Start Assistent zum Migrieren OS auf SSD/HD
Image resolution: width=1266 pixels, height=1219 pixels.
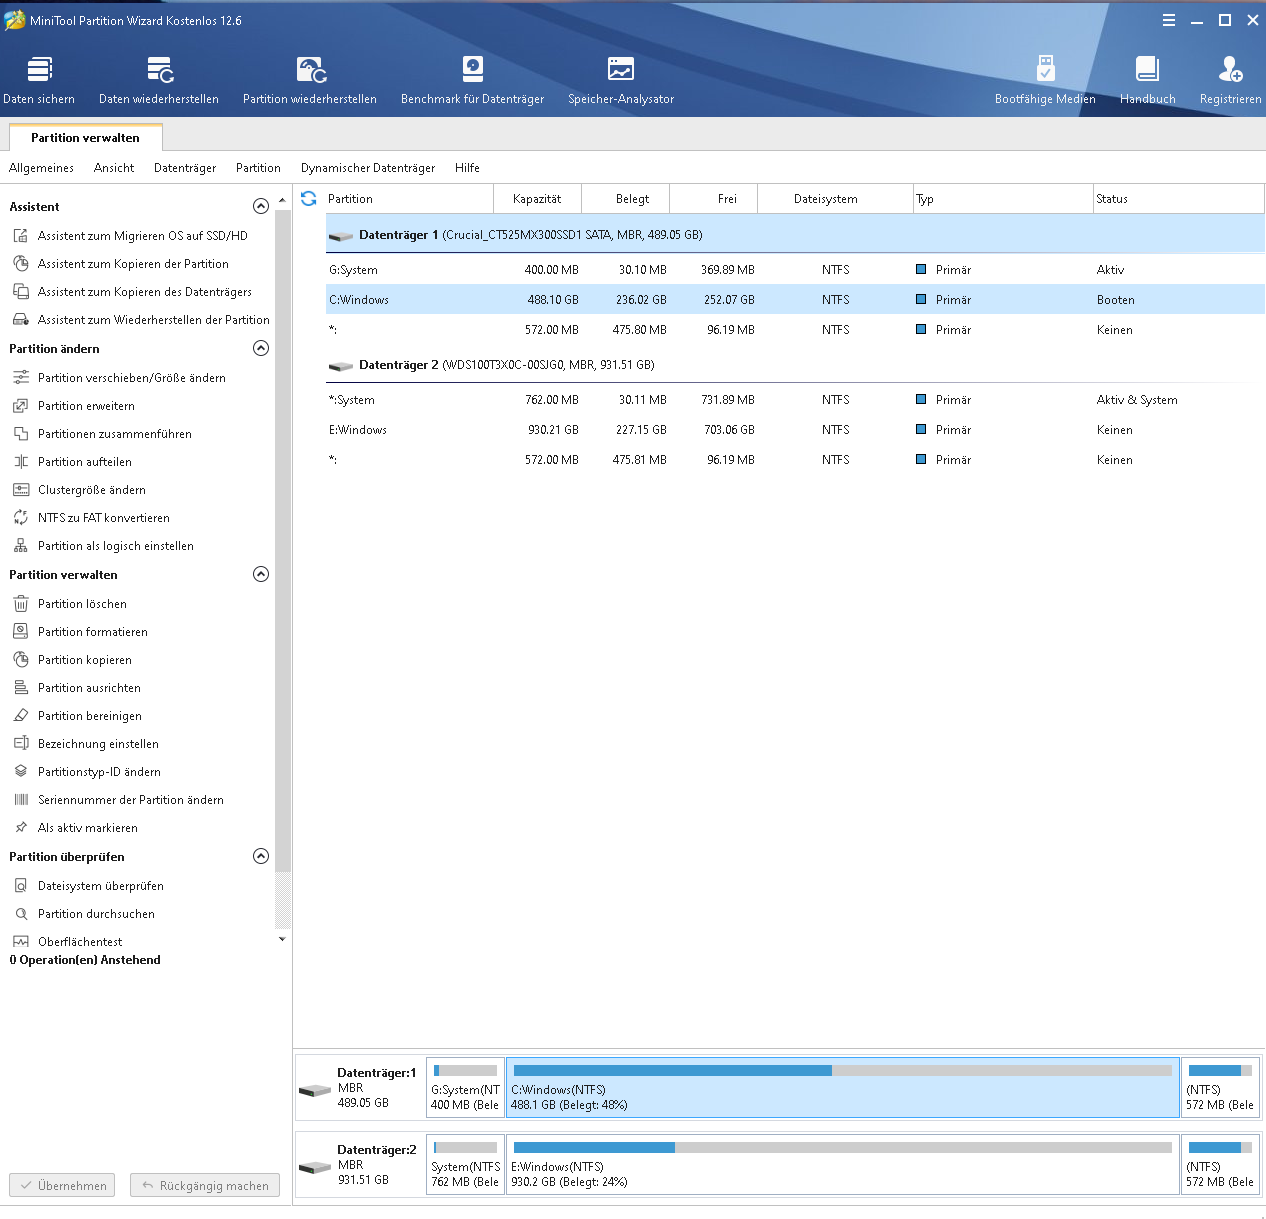click(x=142, y=236)
